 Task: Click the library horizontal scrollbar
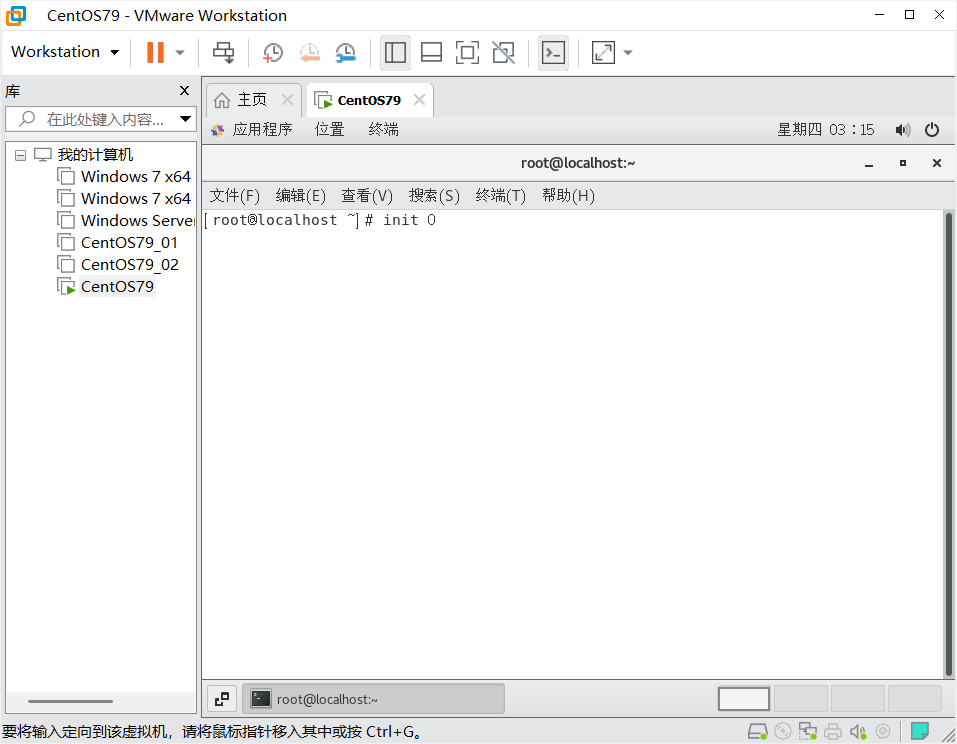click(70, 701)
